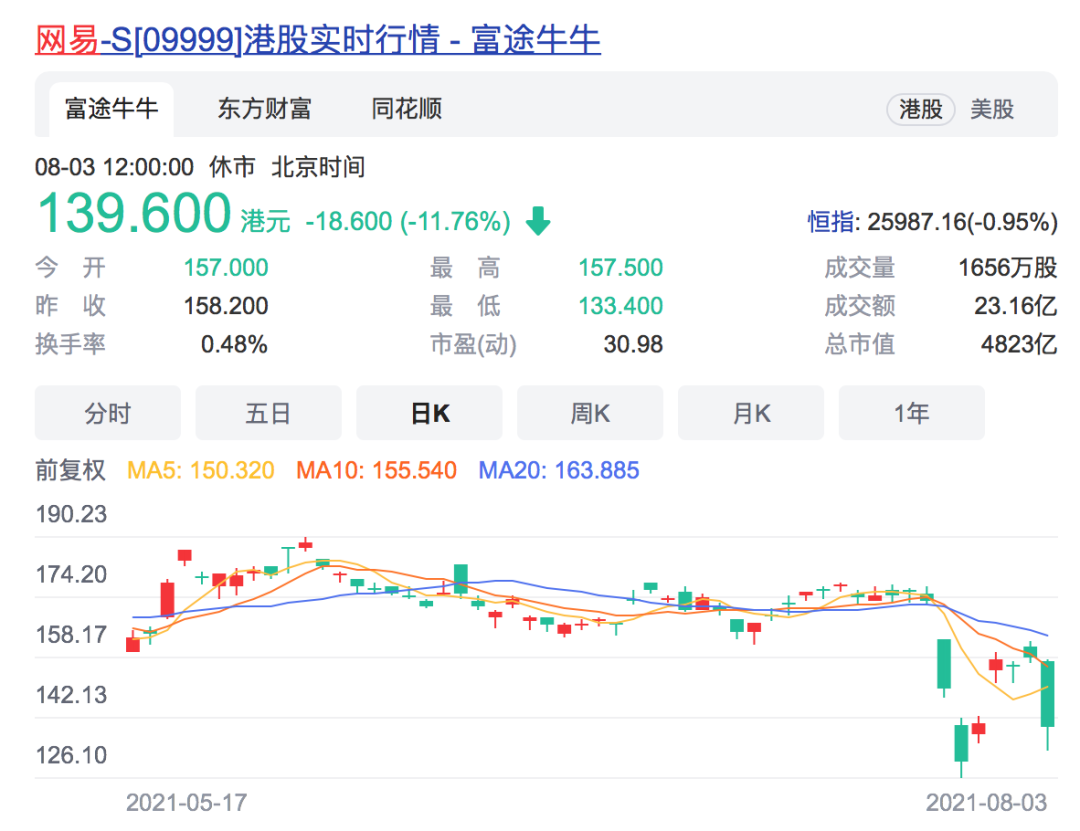
Task: Open the 网易-S[09999] 富途牛牛 title link
Action: point(318,39)
